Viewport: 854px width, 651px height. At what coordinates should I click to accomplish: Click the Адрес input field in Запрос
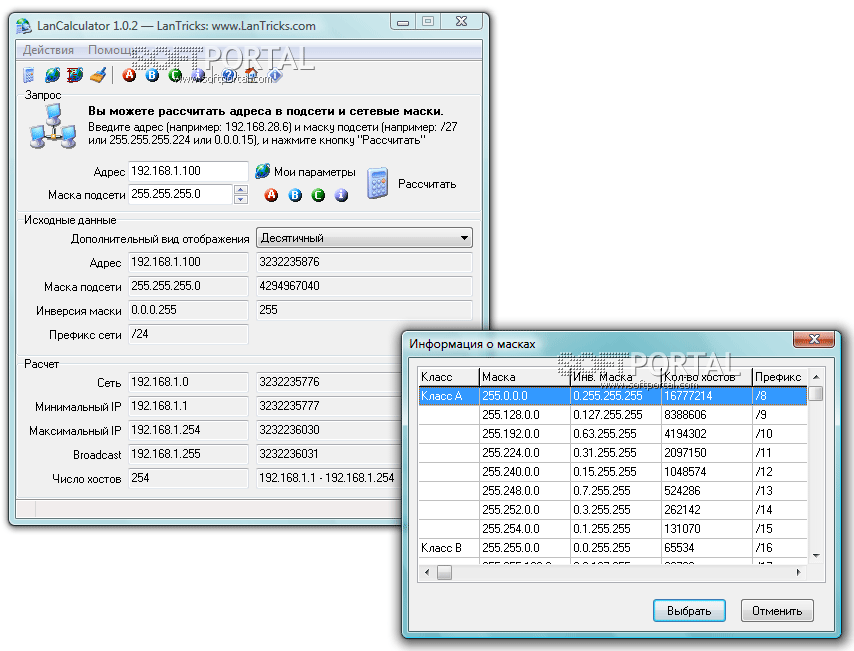click(x=188, y=171)
